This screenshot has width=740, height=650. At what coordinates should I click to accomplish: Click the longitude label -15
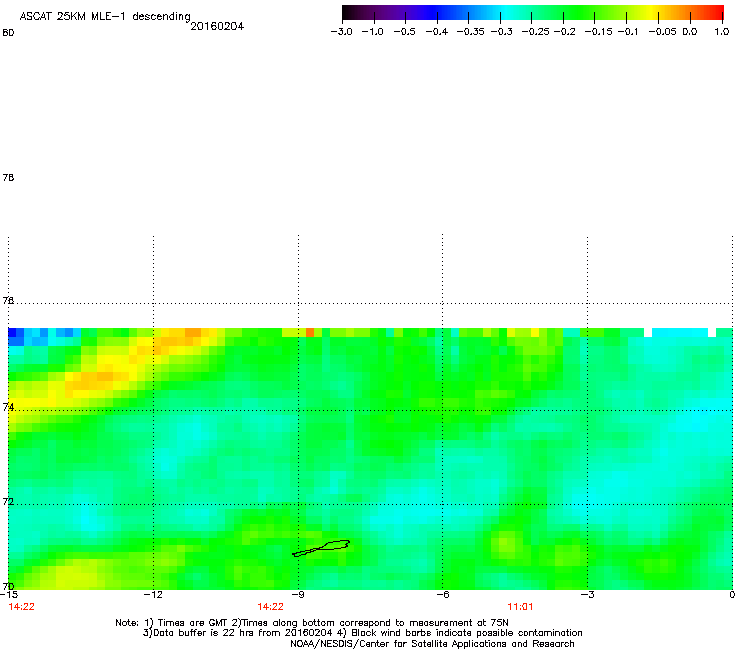tap(9, 595)
